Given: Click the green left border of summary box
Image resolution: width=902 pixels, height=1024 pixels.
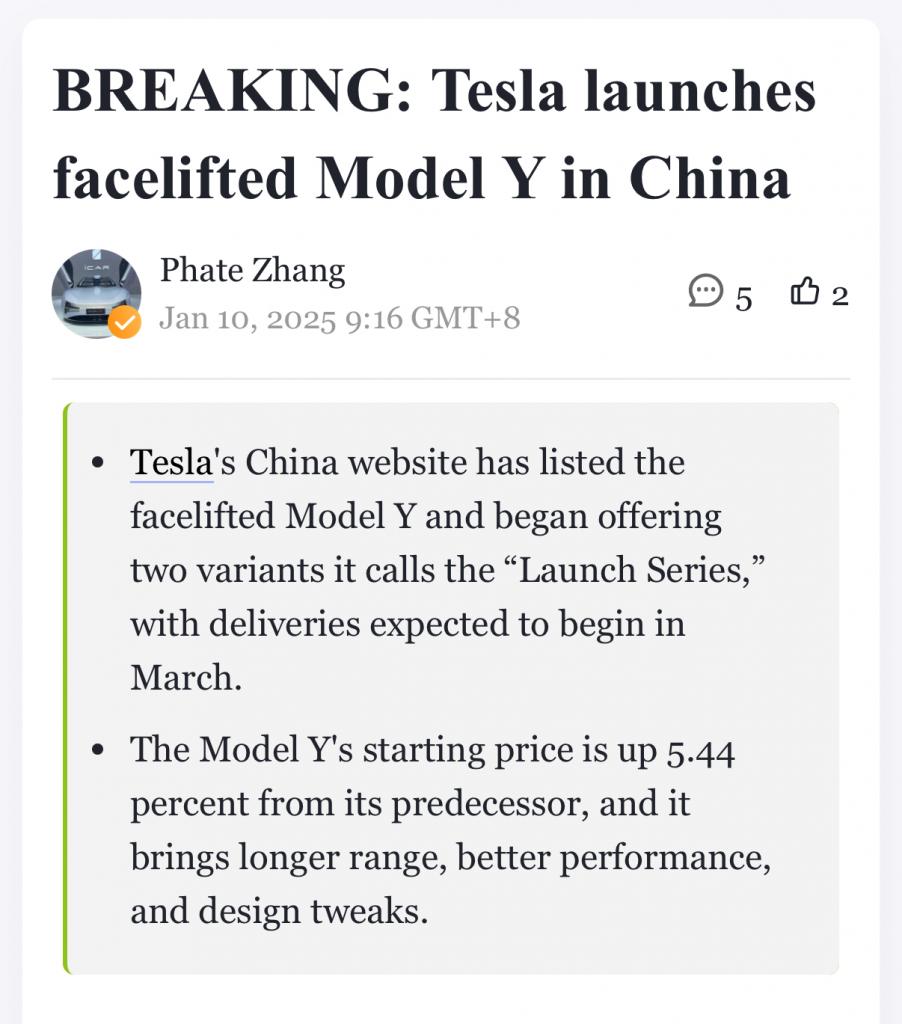Looking at the screenshot, I should [67, 688].
